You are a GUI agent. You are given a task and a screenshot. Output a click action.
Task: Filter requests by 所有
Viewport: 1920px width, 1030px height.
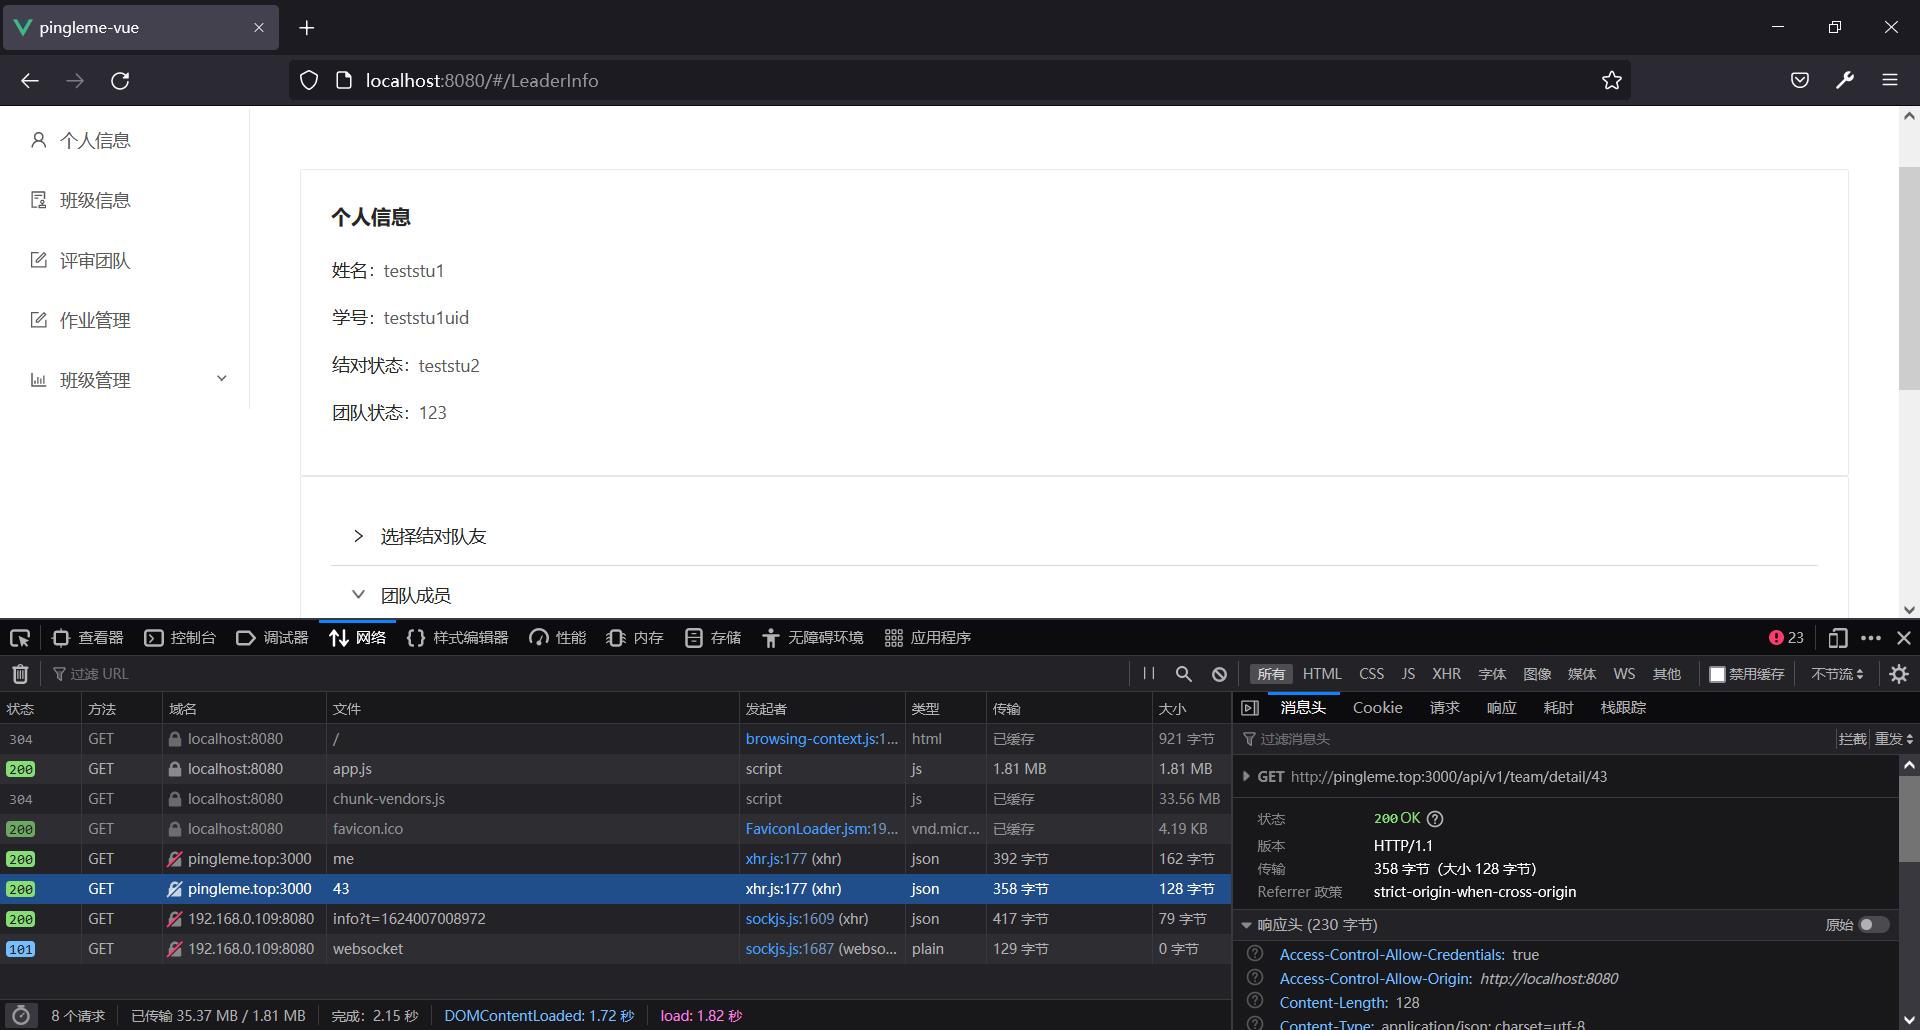tap(1271, 674)
